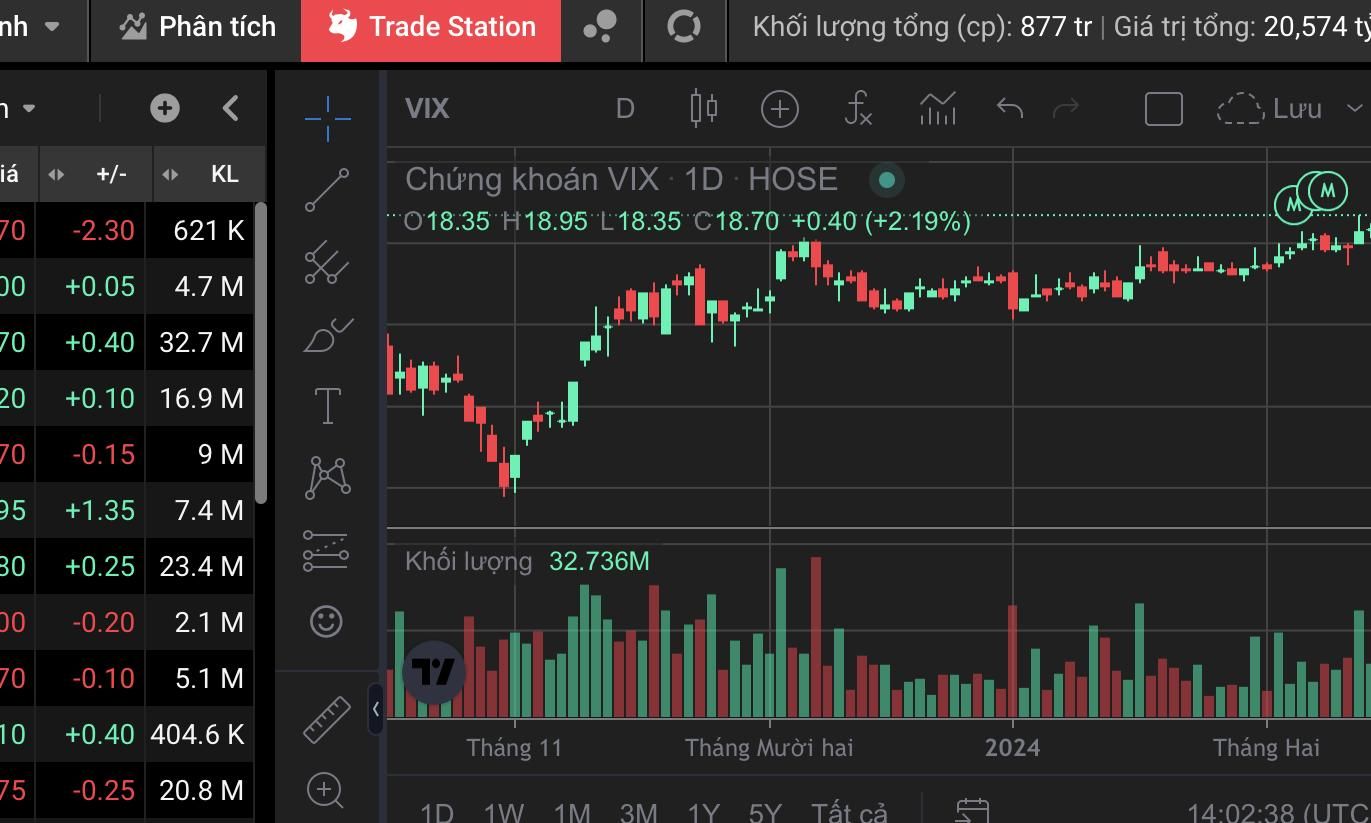Select the text annotation tool
This screenshot has width=1371, height=823.
(327, 406)
